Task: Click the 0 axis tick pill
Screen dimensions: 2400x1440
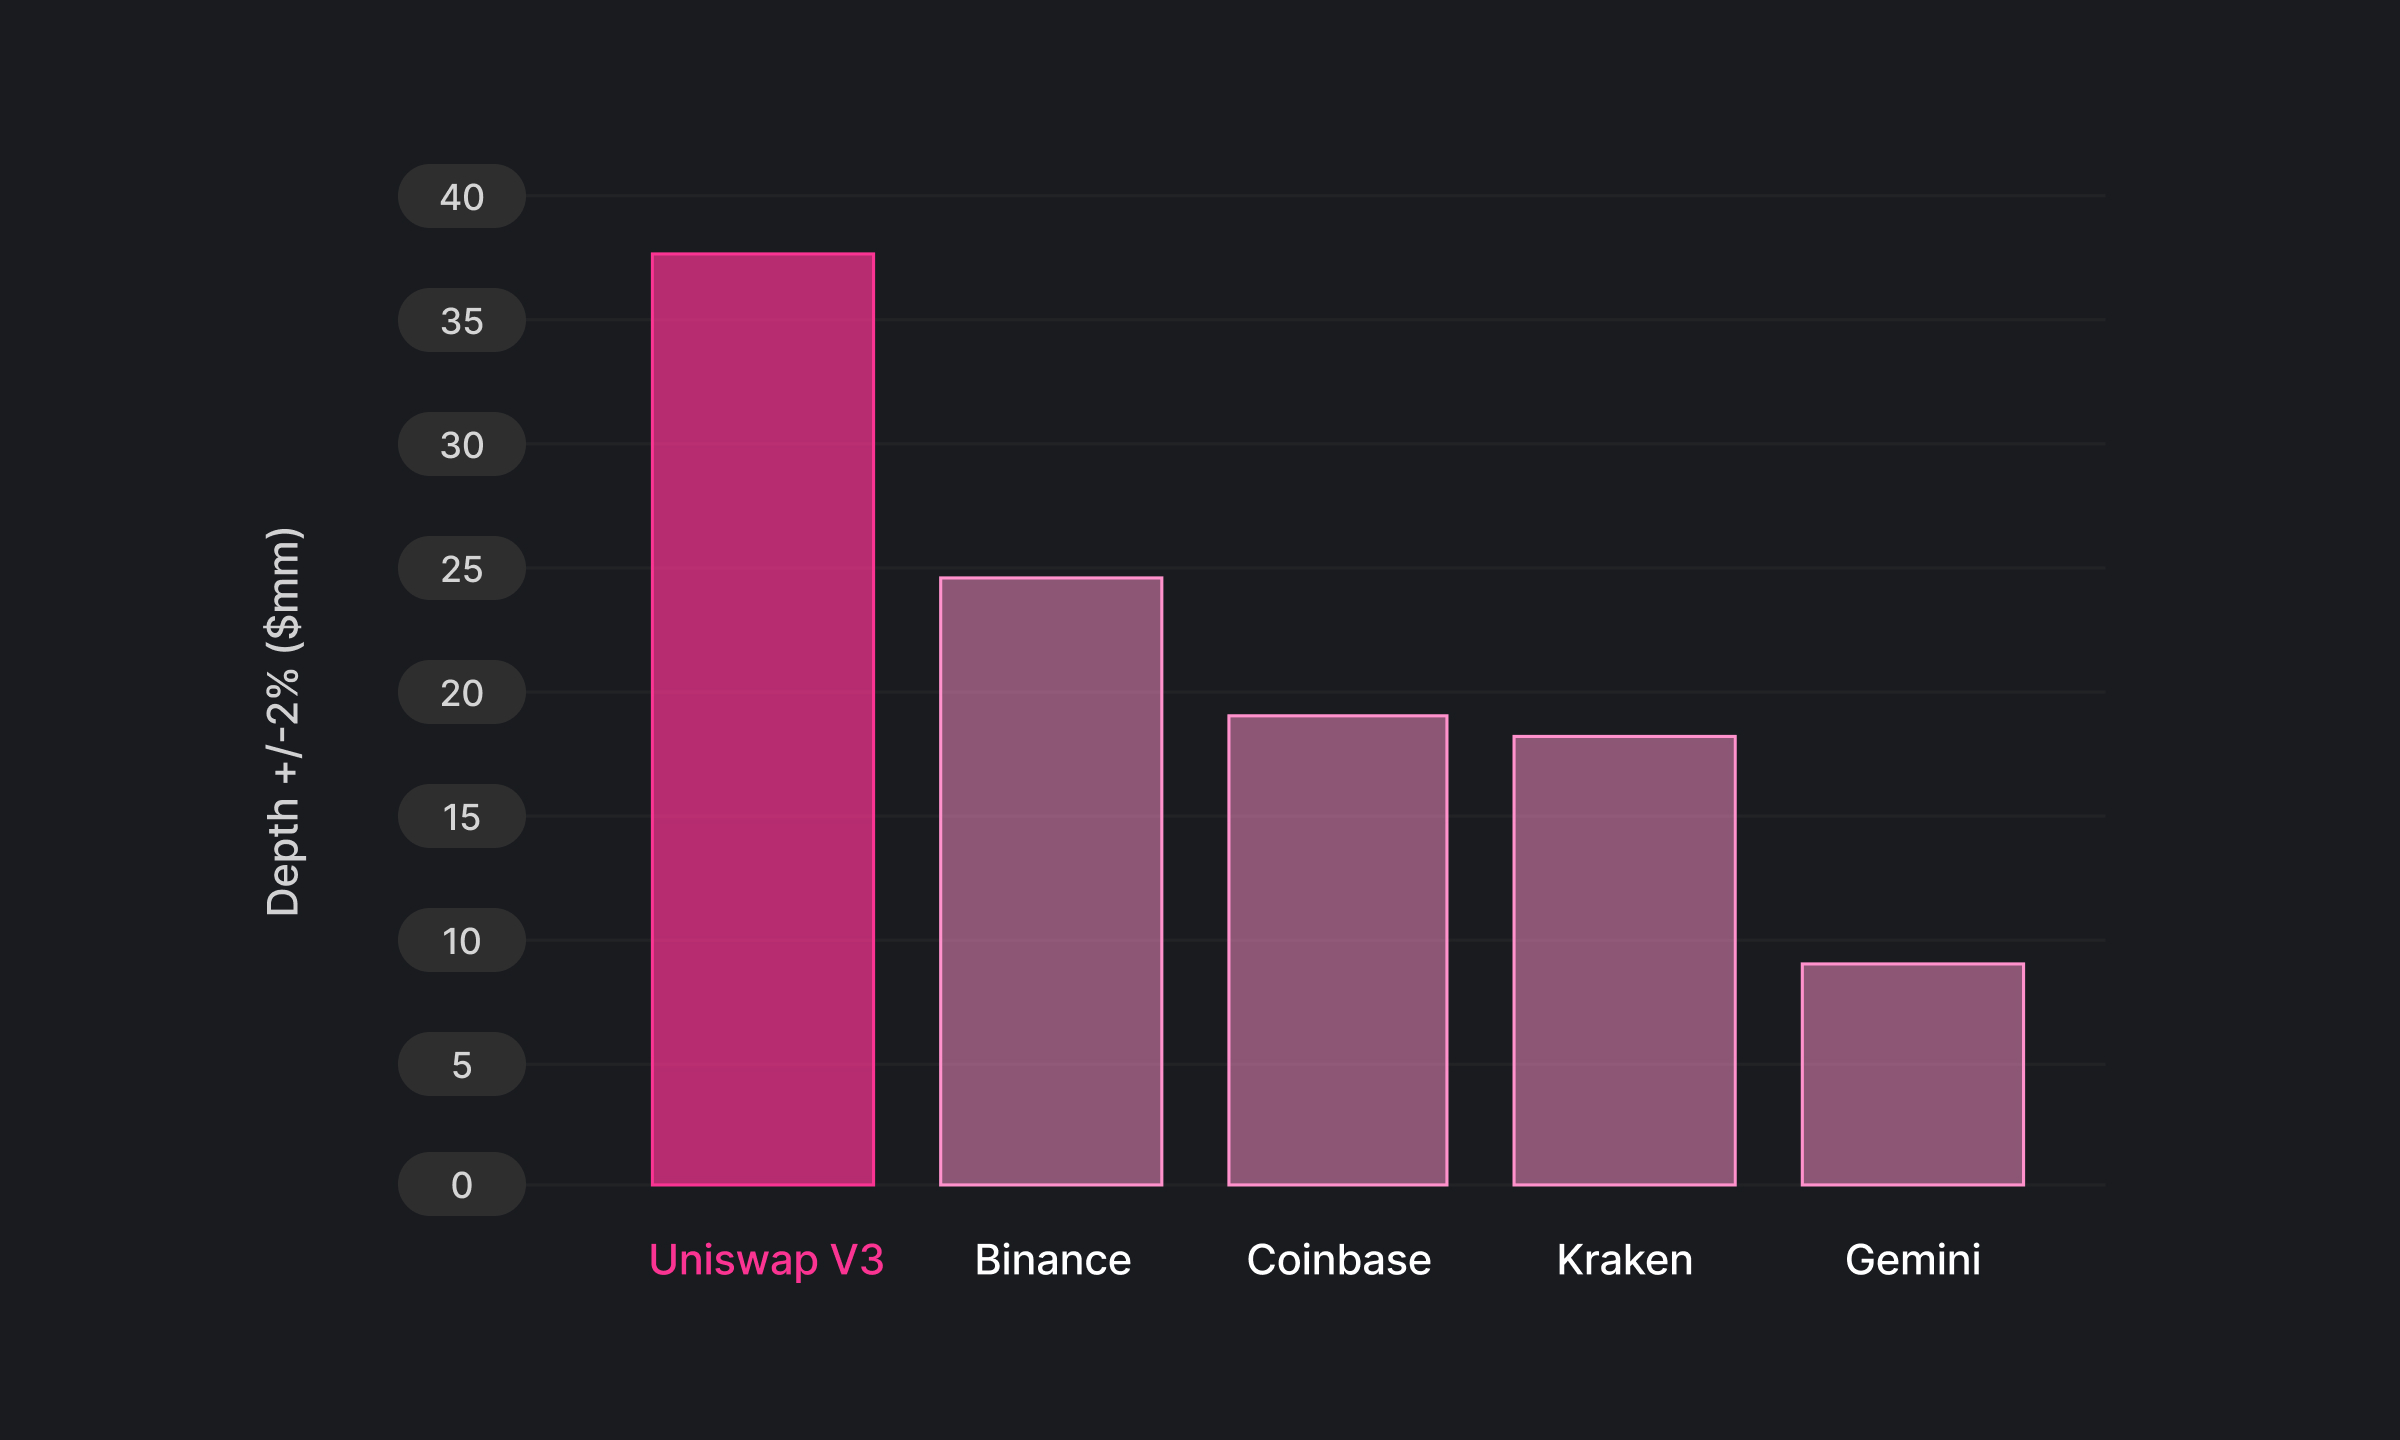Action: tap(462, 1184)
